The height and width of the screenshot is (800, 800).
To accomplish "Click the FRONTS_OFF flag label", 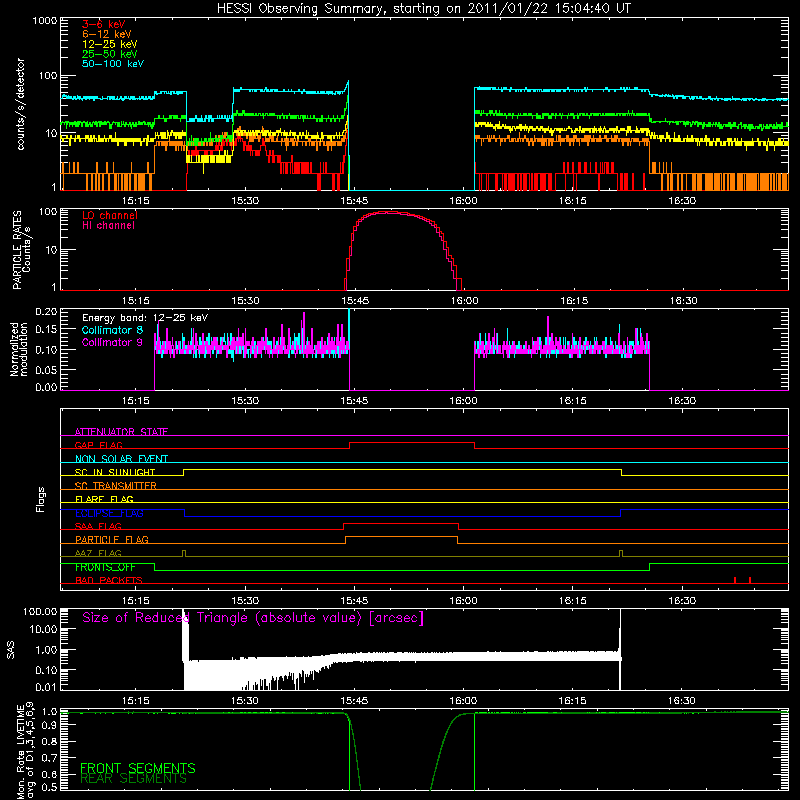I will click(x=105, y=567).
